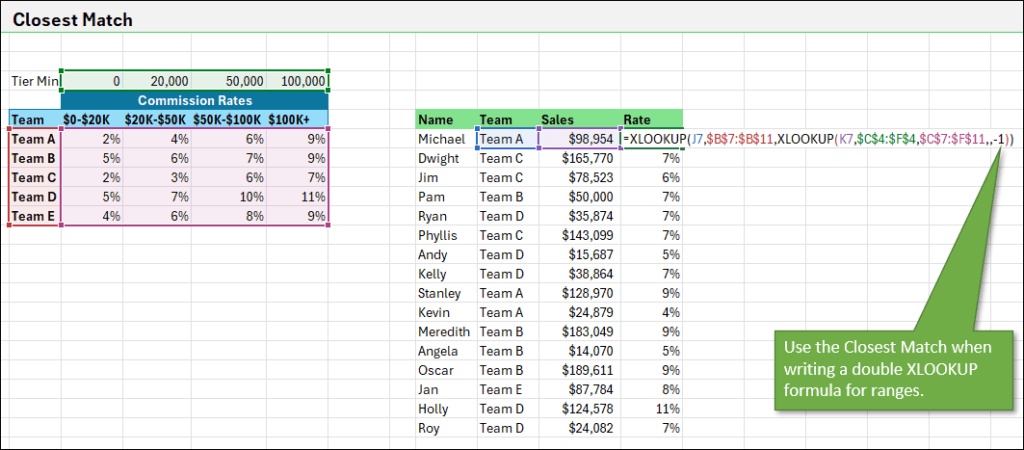Click the Closest Match title cell
This screenshot has width=1024, height=450.
coord(72,19)
